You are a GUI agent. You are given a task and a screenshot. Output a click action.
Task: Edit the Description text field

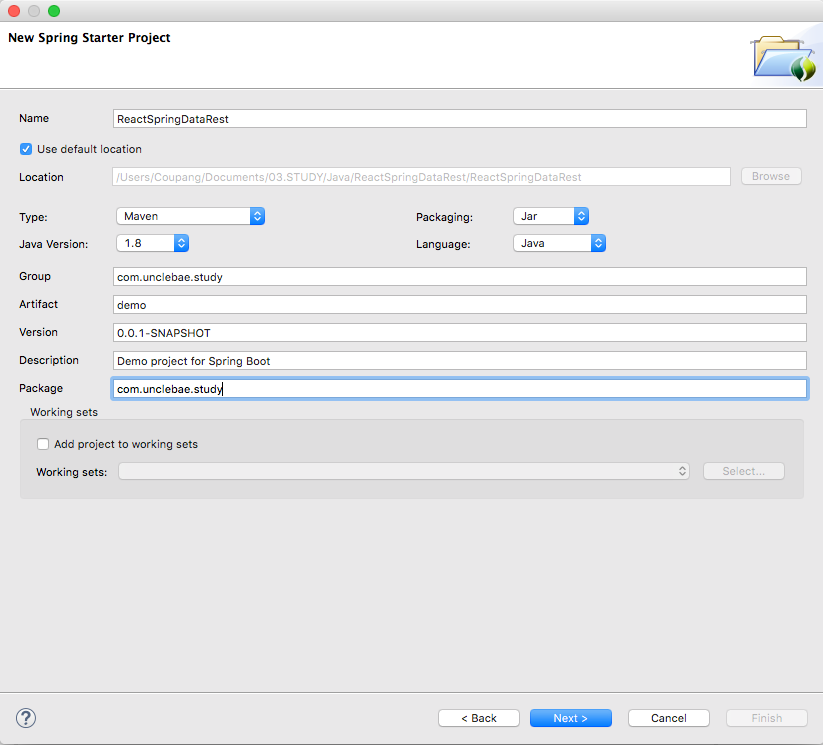pyautogui.click(x=460, y=361)
